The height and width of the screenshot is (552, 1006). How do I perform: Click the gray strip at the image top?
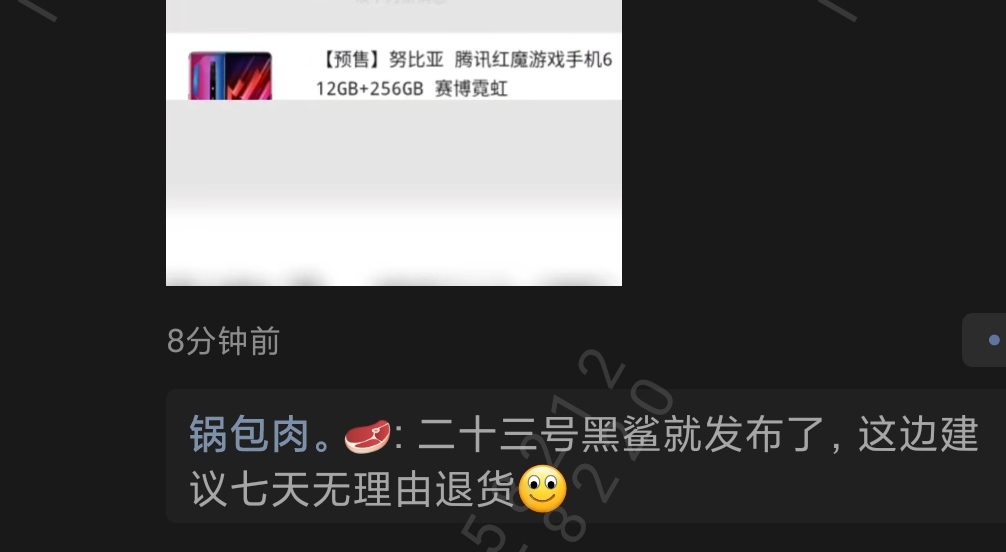(x=394, y=15)
